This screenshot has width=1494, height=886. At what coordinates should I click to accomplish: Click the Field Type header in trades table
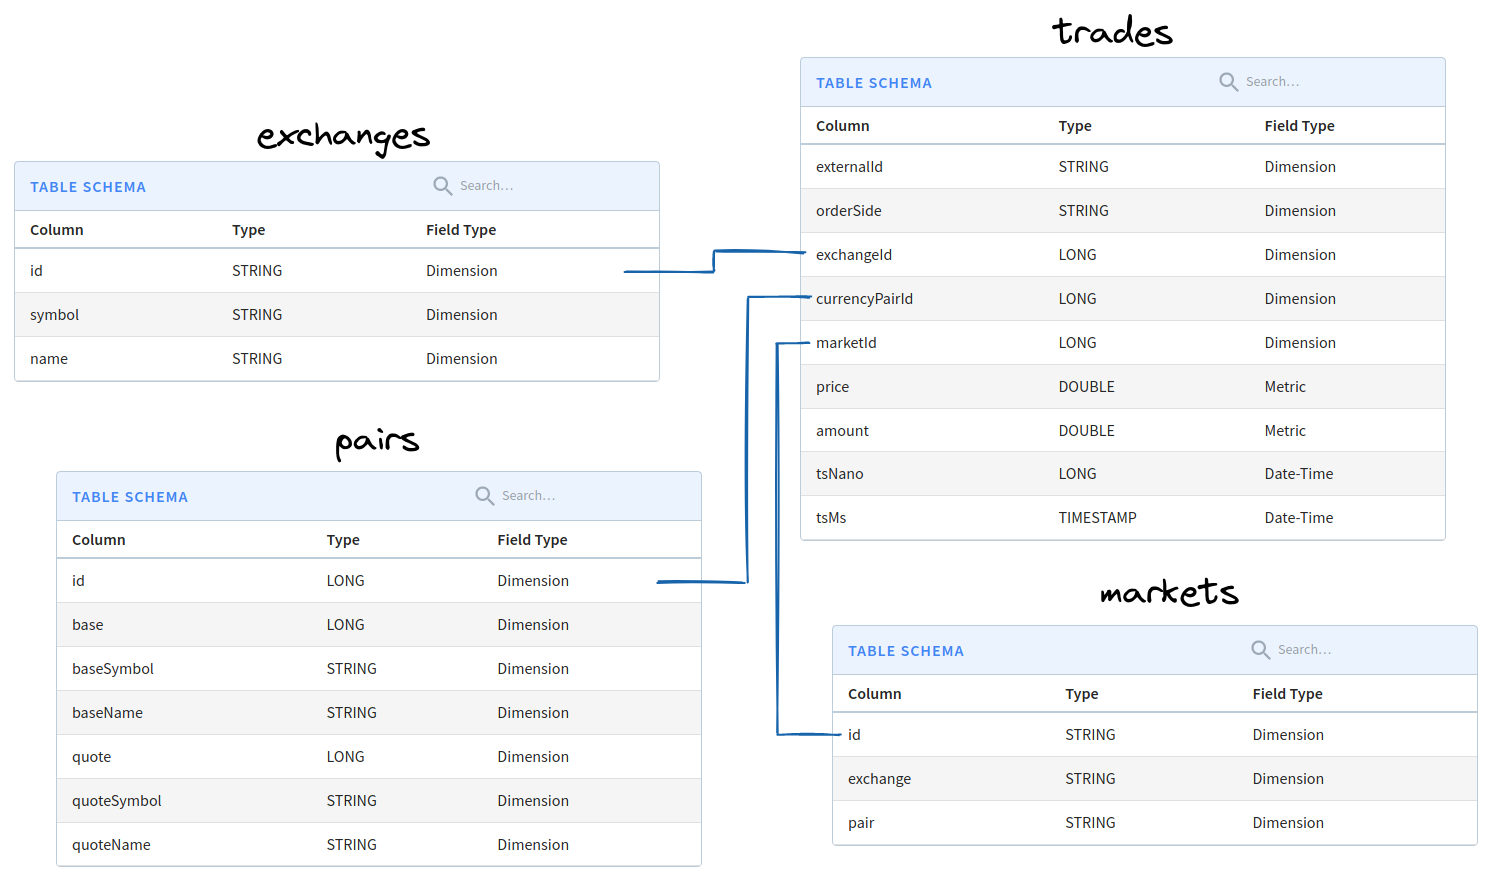[1299, 126]
